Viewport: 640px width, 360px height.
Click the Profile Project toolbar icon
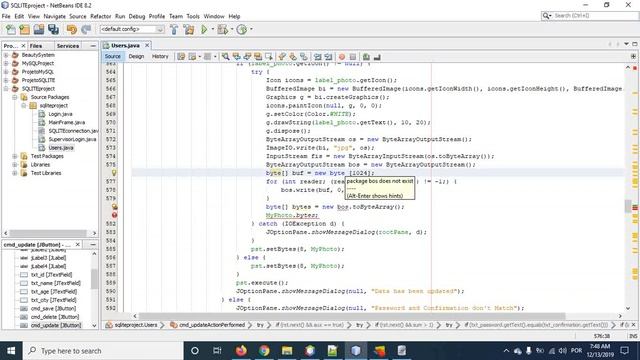tap(242, 29)
